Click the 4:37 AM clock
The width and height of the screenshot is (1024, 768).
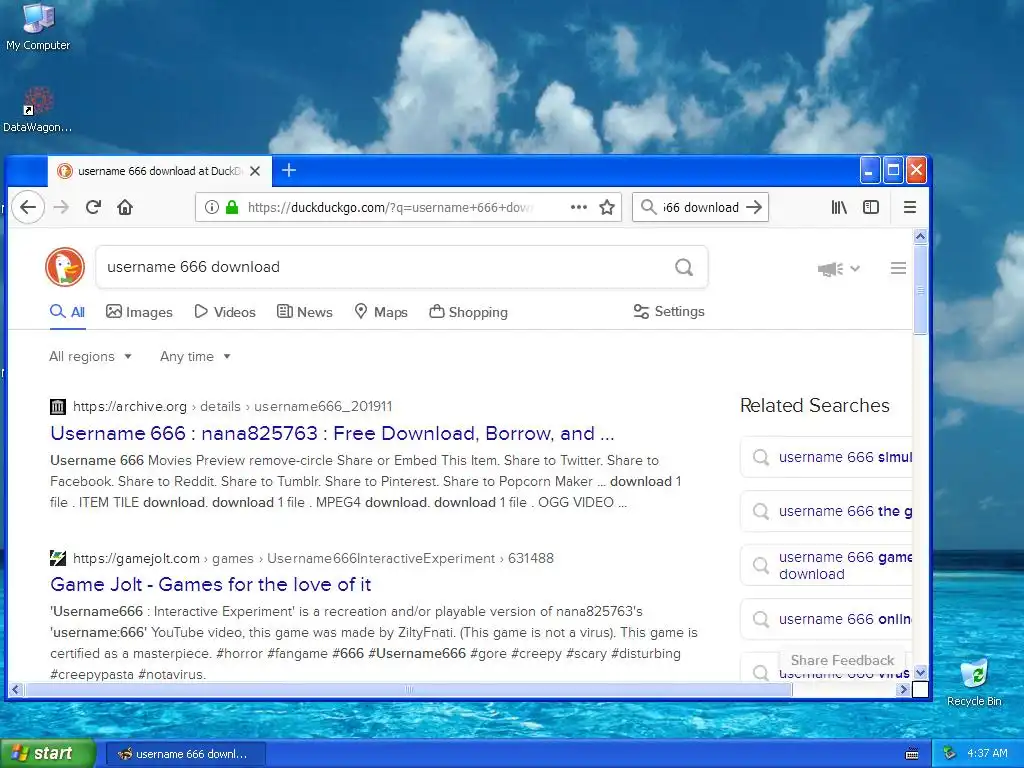[x=987, y=754]
